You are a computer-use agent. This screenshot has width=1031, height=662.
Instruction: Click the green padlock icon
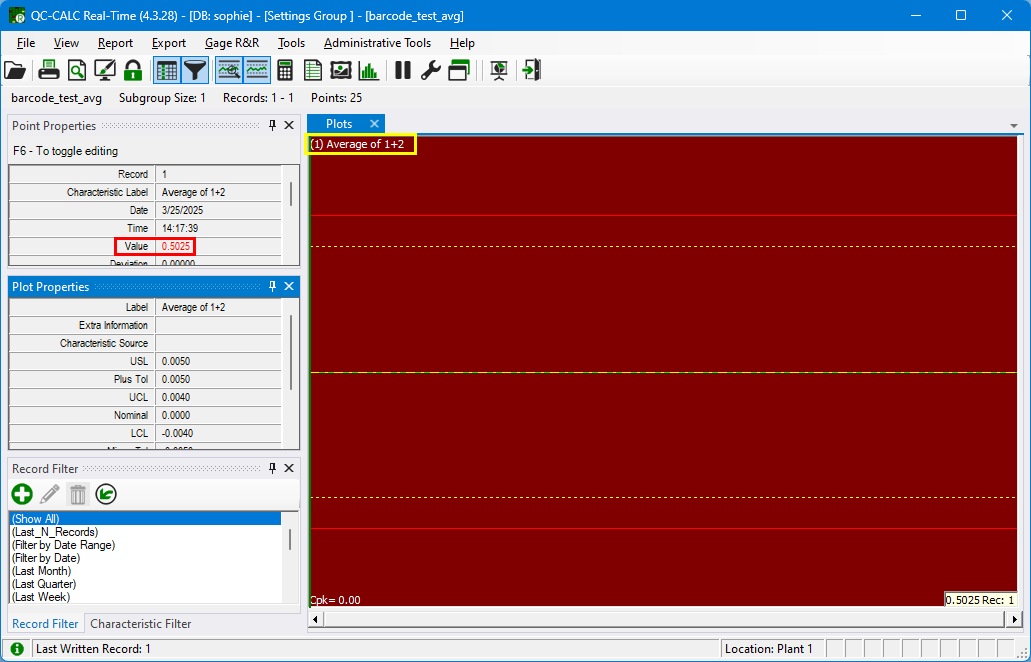[133, 70]
